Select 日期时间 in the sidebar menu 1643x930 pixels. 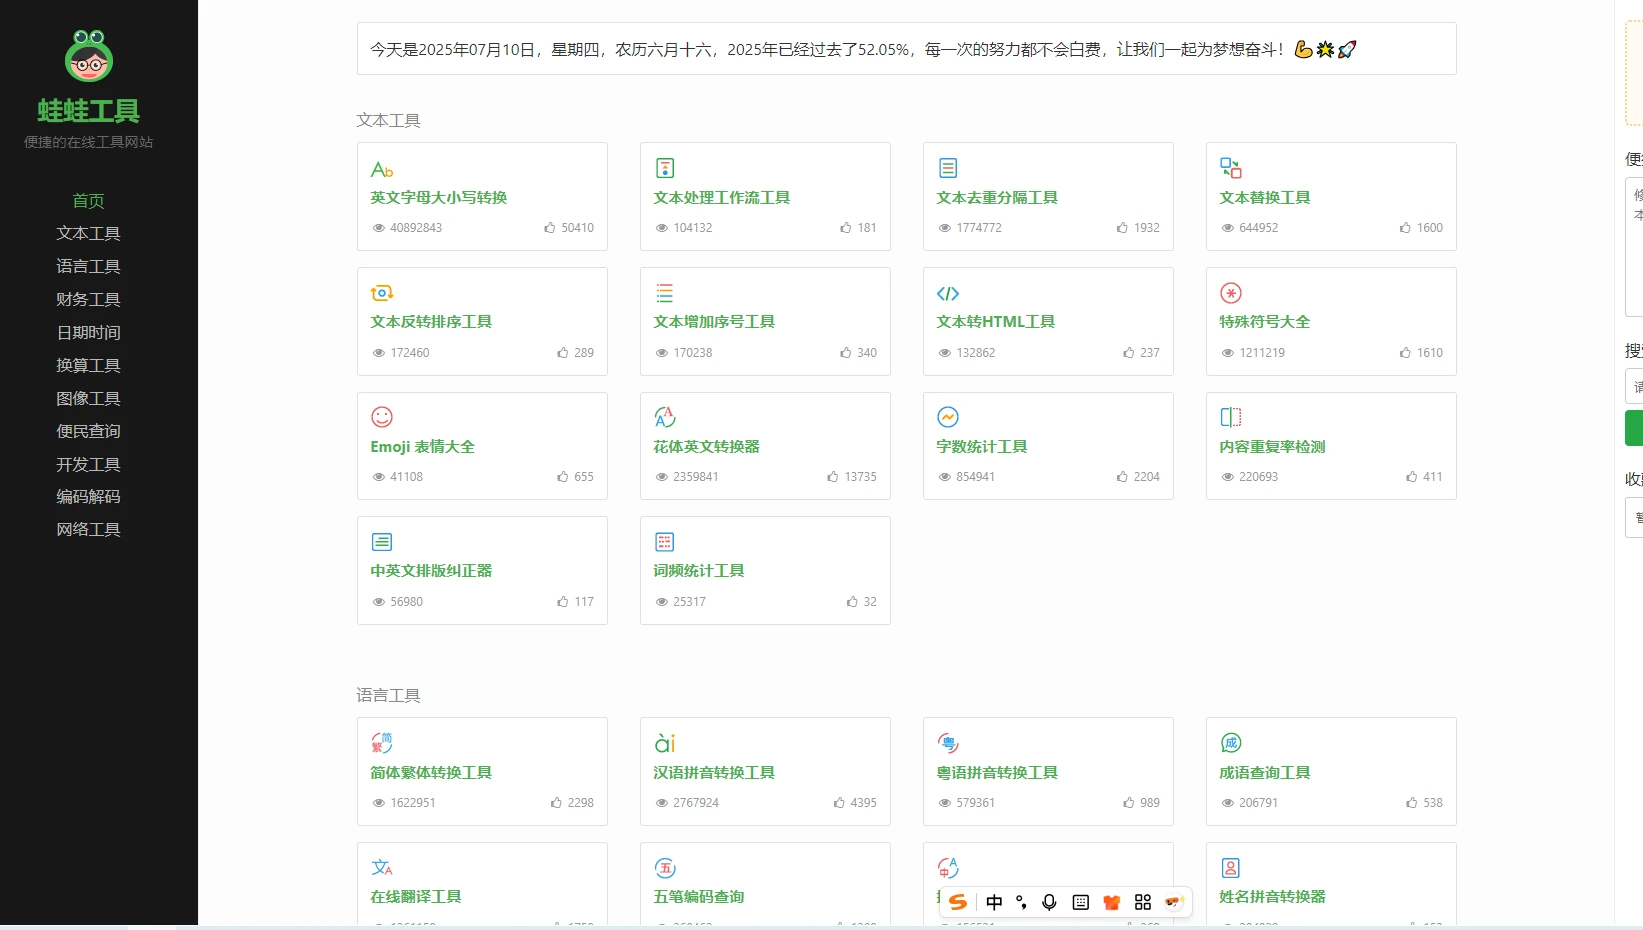pos(88,332)
